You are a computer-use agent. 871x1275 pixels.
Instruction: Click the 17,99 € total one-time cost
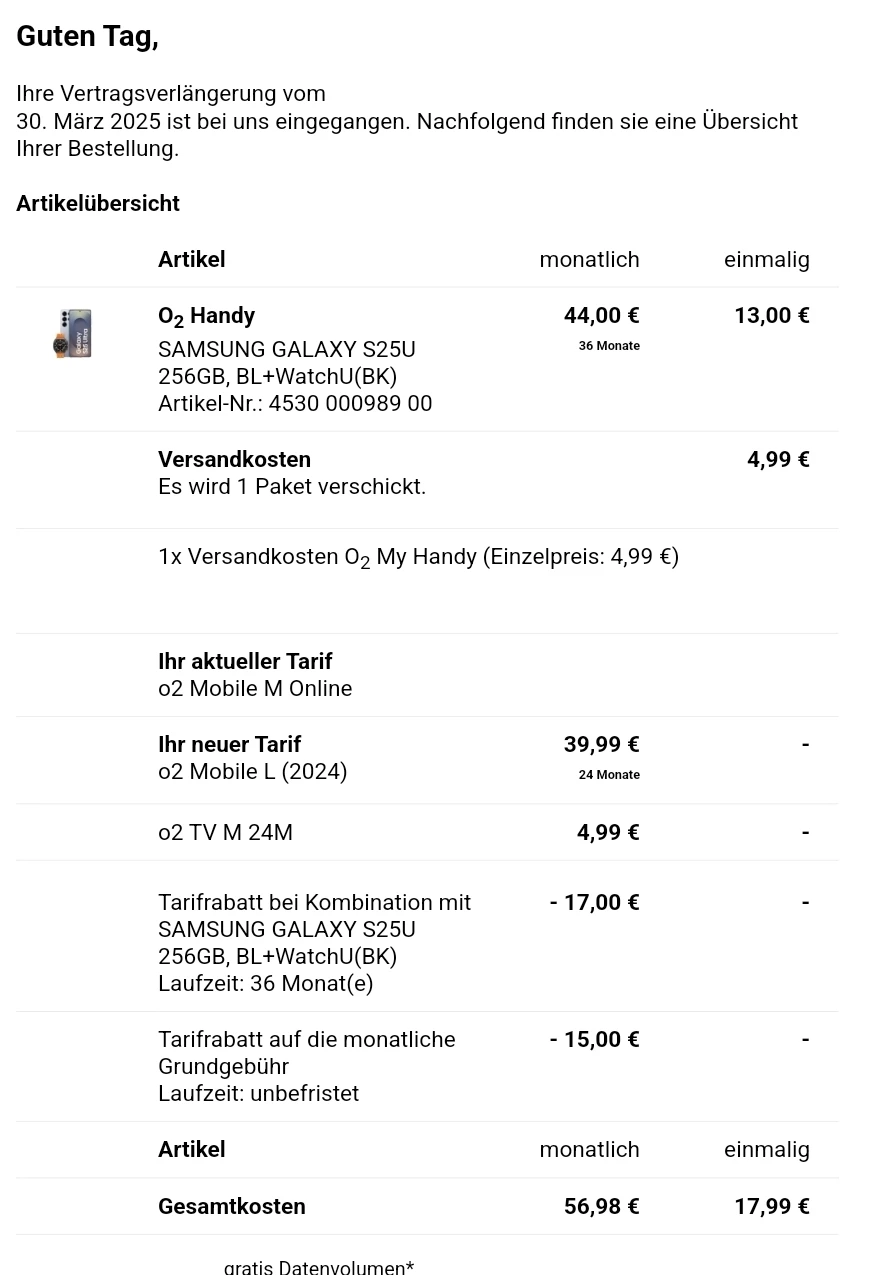(x=772, y=1207)
